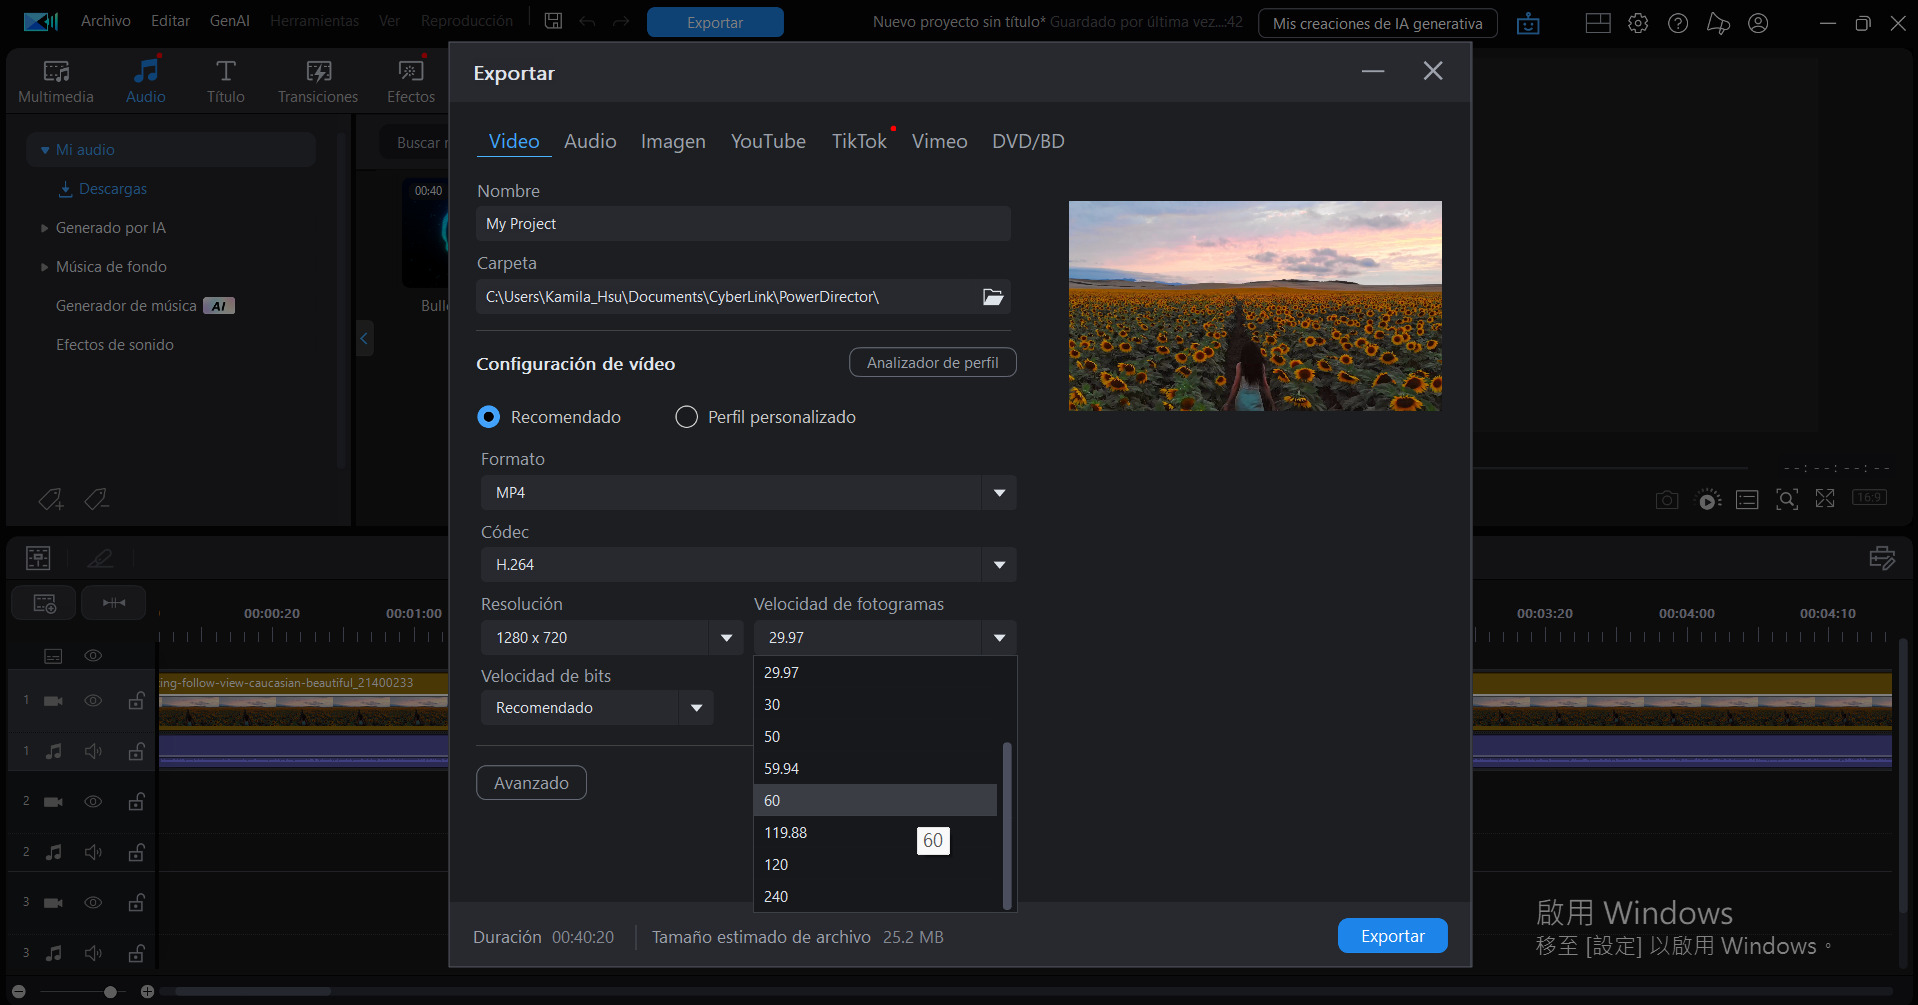Click the Avanzado button
Viewport: 1918px width, 1005px height.
pos(531,782)
